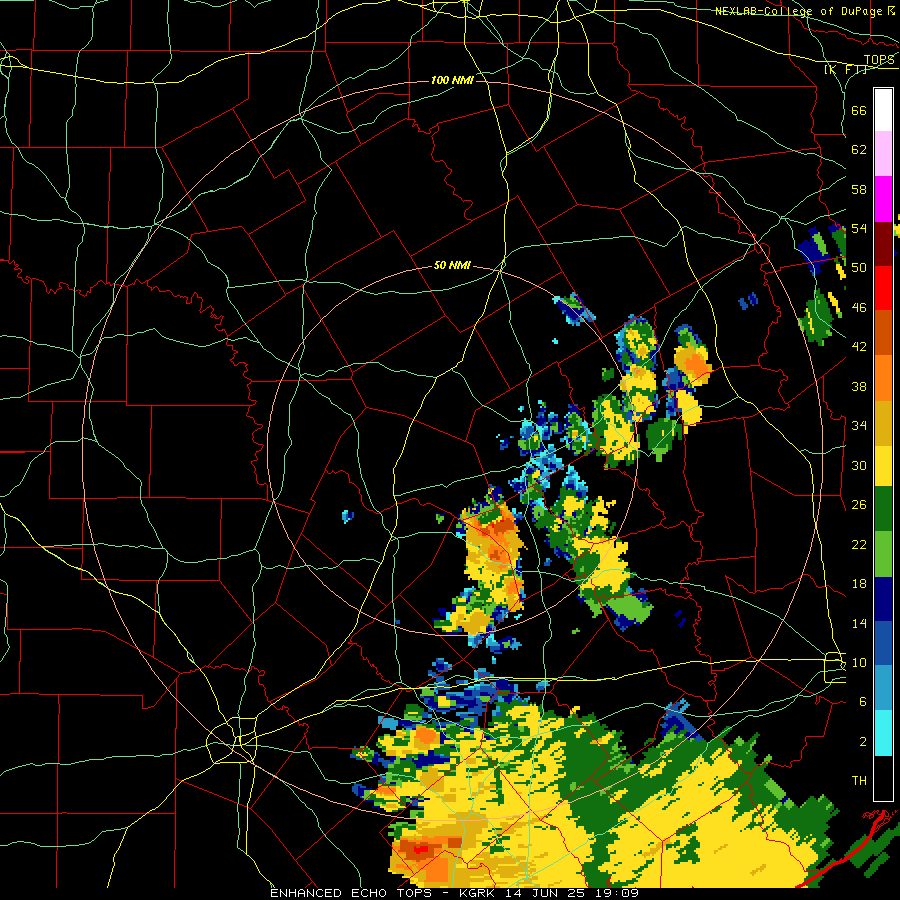Click the "62" legend value
The image size is (900, 900).
pyautogui.click(x=859, y=150)
